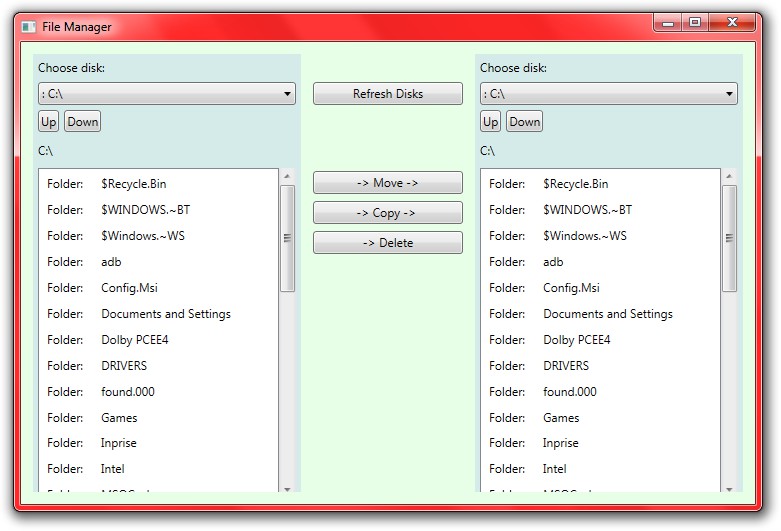The width and height of the screenshot is (781, 531).
Task: Click the -> Copy -> button
Action: pos(388,213)
